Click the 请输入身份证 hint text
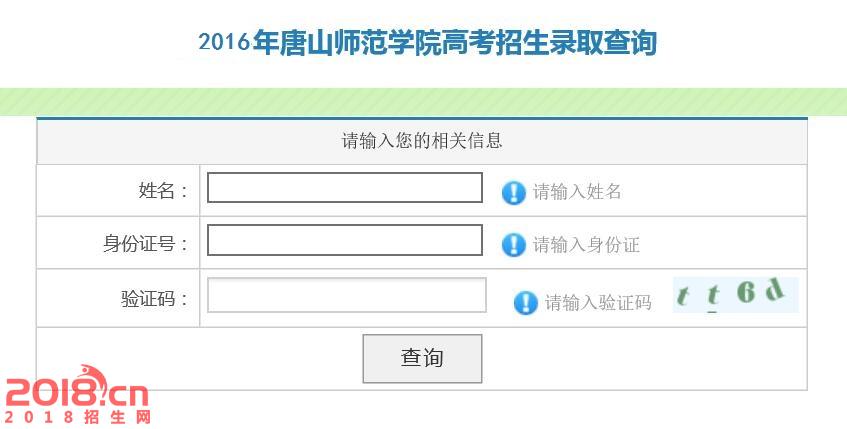Viewport: 847px width, 429px height. point(586,244)
